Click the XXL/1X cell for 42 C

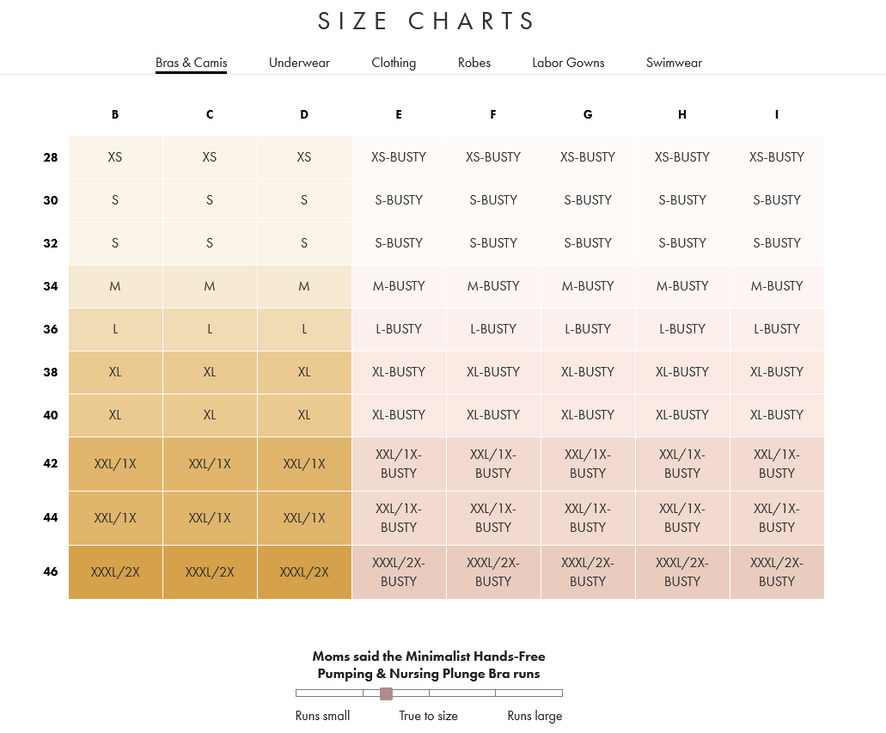(209, 464)
